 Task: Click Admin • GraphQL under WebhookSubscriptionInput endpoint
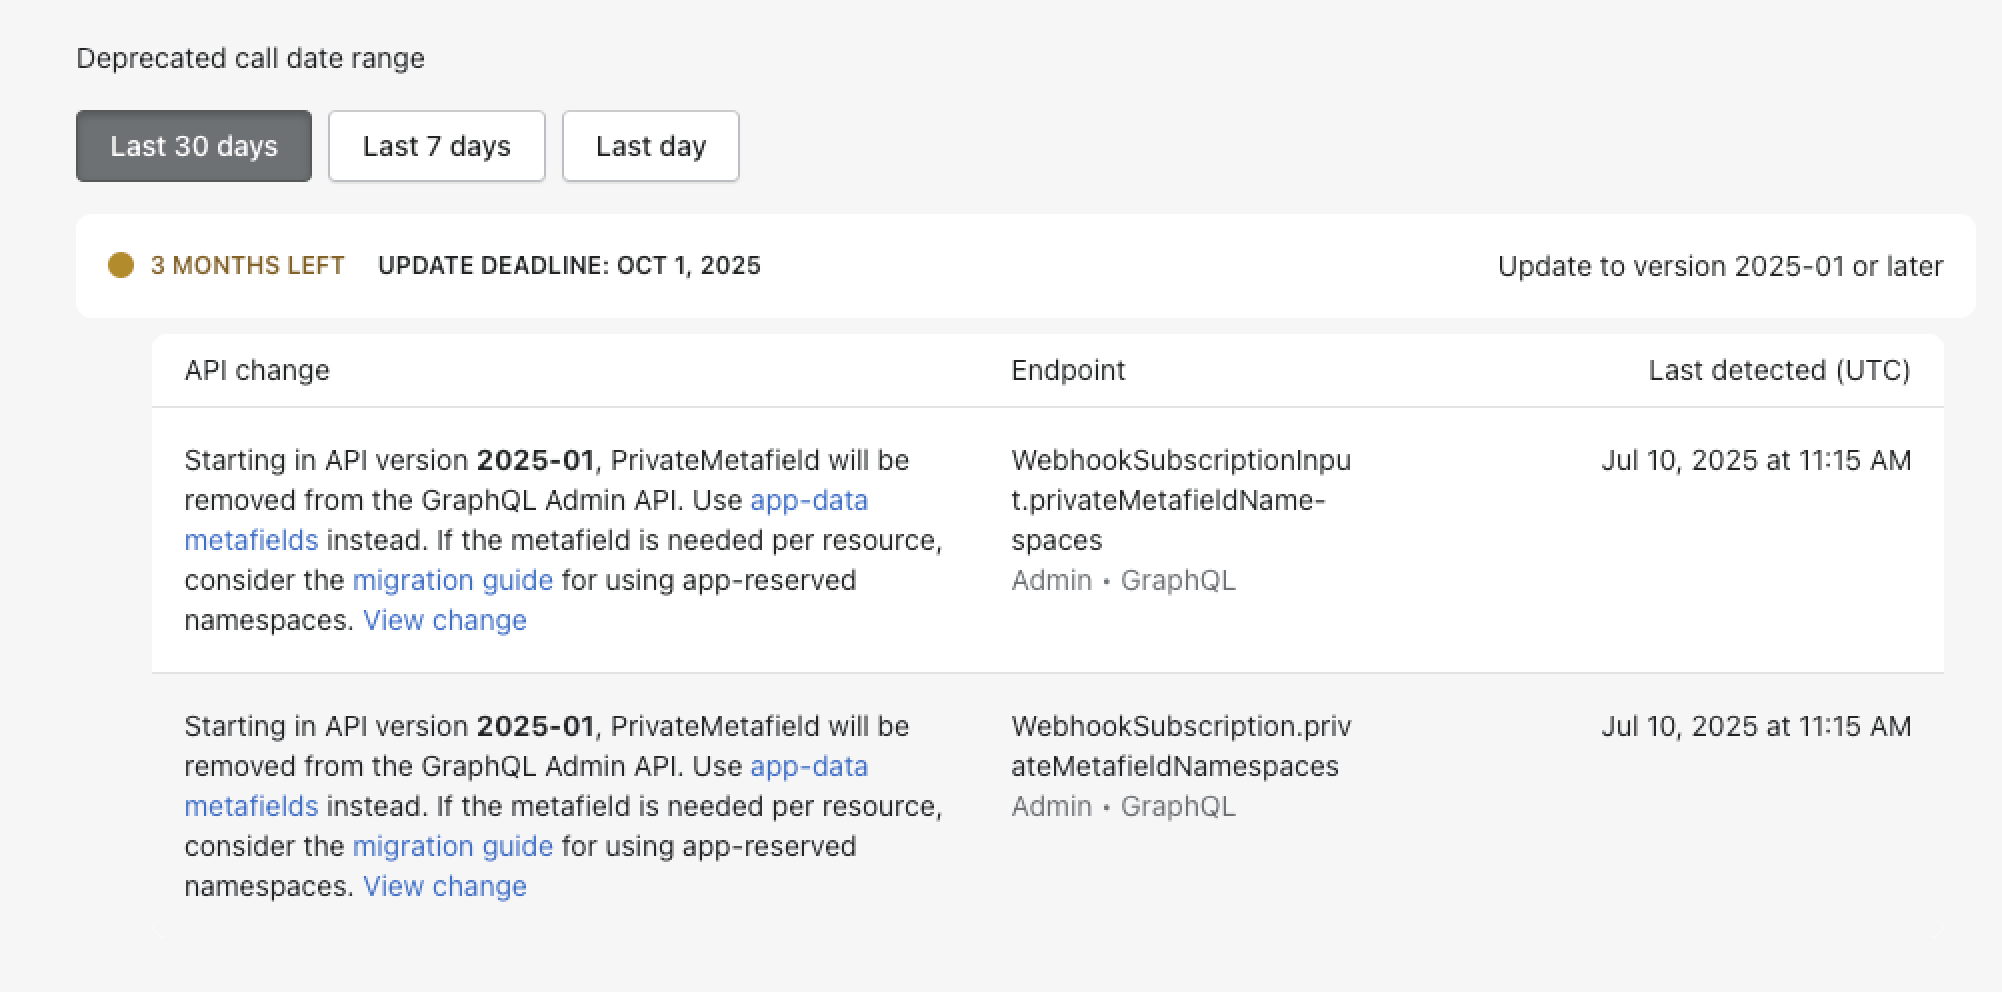point(1123,580)
